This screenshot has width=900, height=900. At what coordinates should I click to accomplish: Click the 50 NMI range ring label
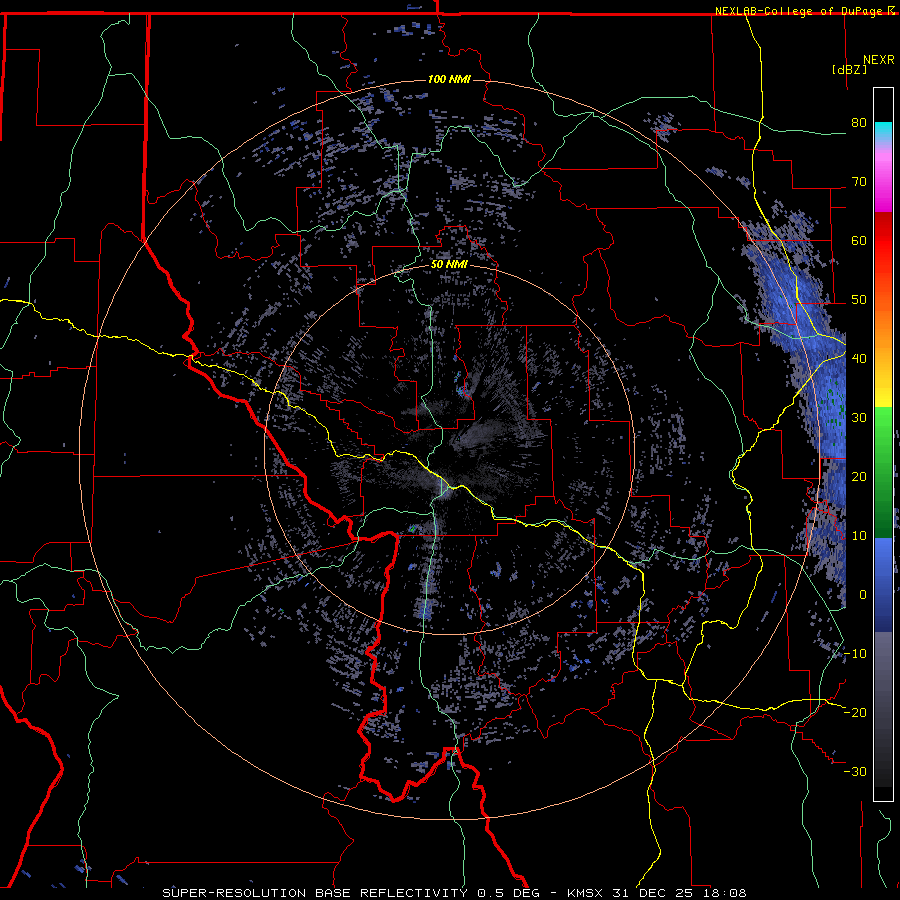449,265
